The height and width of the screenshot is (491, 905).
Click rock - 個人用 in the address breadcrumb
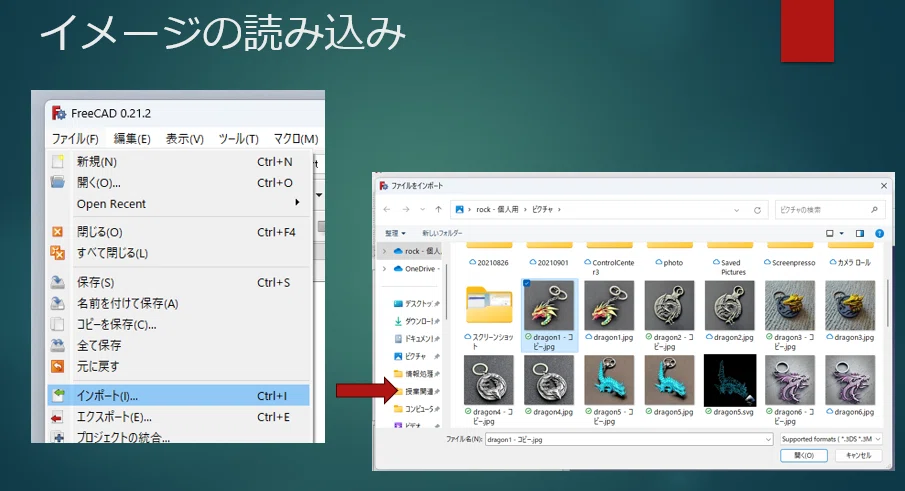point(498,209)
